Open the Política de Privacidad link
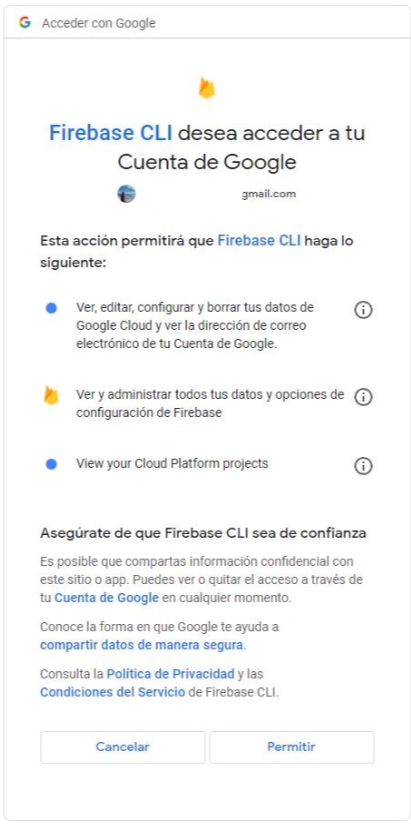This screenshot has width=411, height=824. (x=170, y=673)
